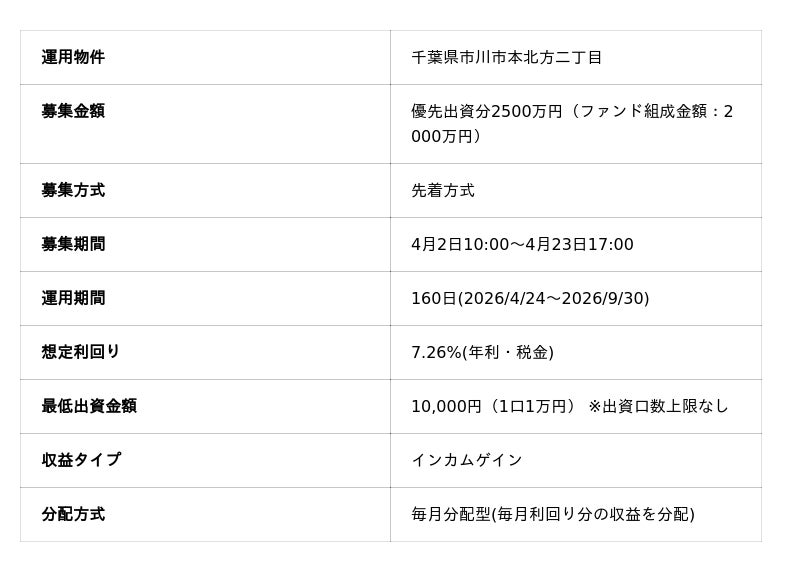
Task: Click the 想定利回り row label
Action: pos(81,352)
